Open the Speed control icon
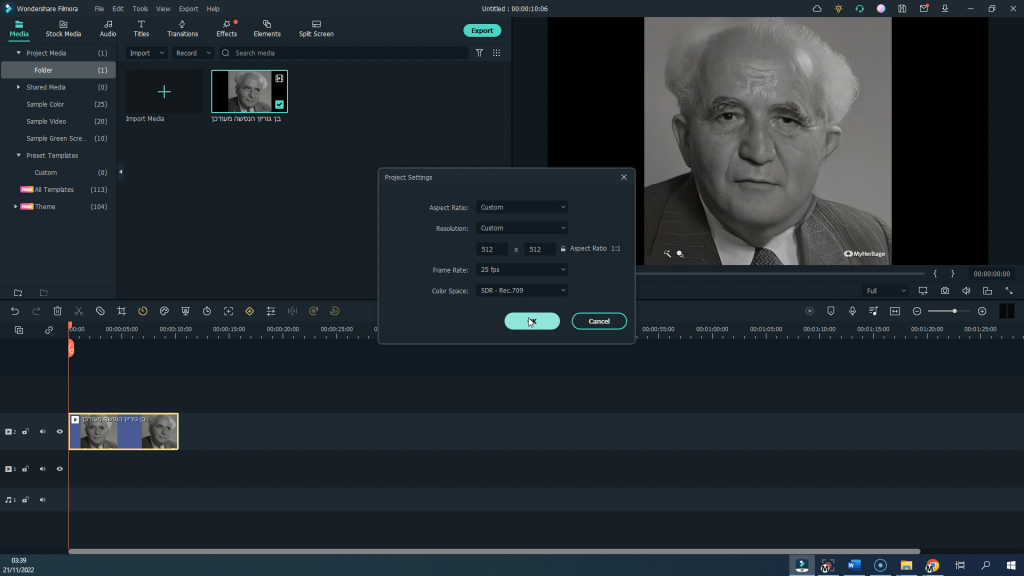The height and width of the screenshot is (576, 1024). click(143, 312)
